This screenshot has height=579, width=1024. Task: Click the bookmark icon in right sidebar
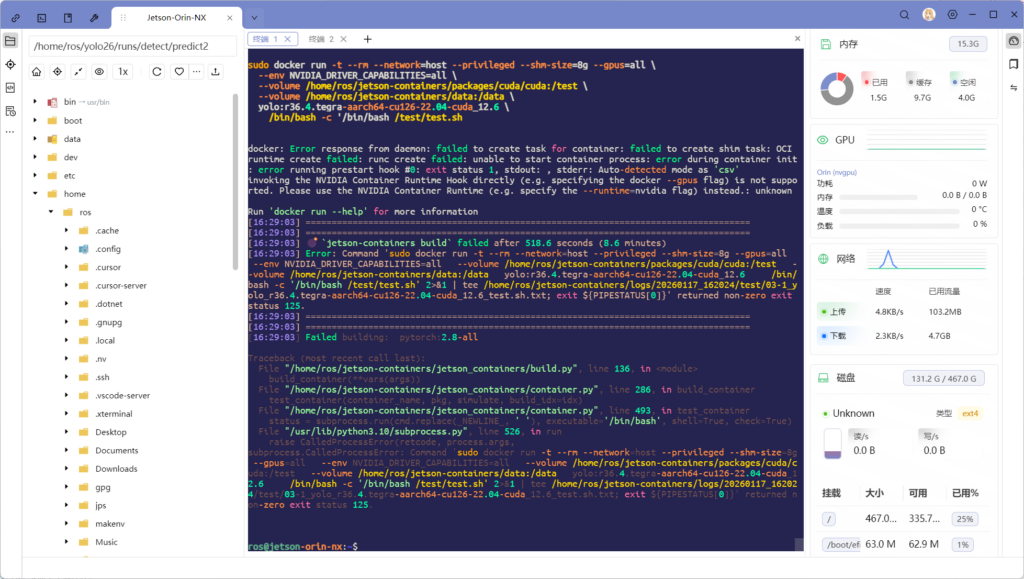1013,65
